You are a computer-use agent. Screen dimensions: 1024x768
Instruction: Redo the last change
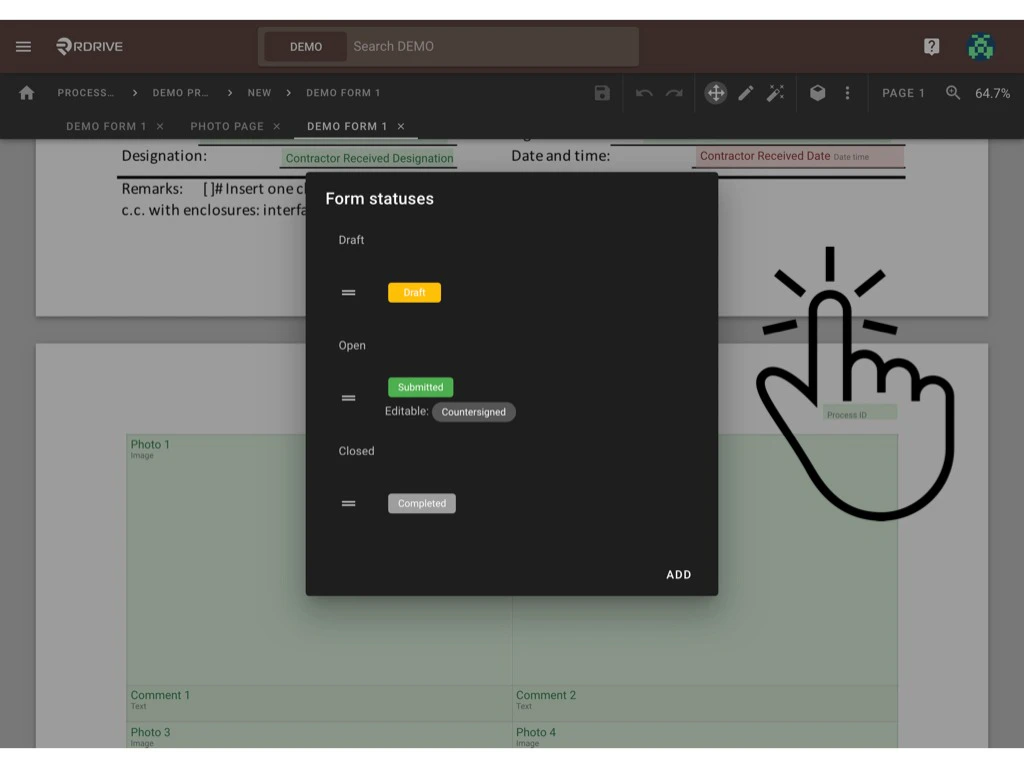click(673, 92)
